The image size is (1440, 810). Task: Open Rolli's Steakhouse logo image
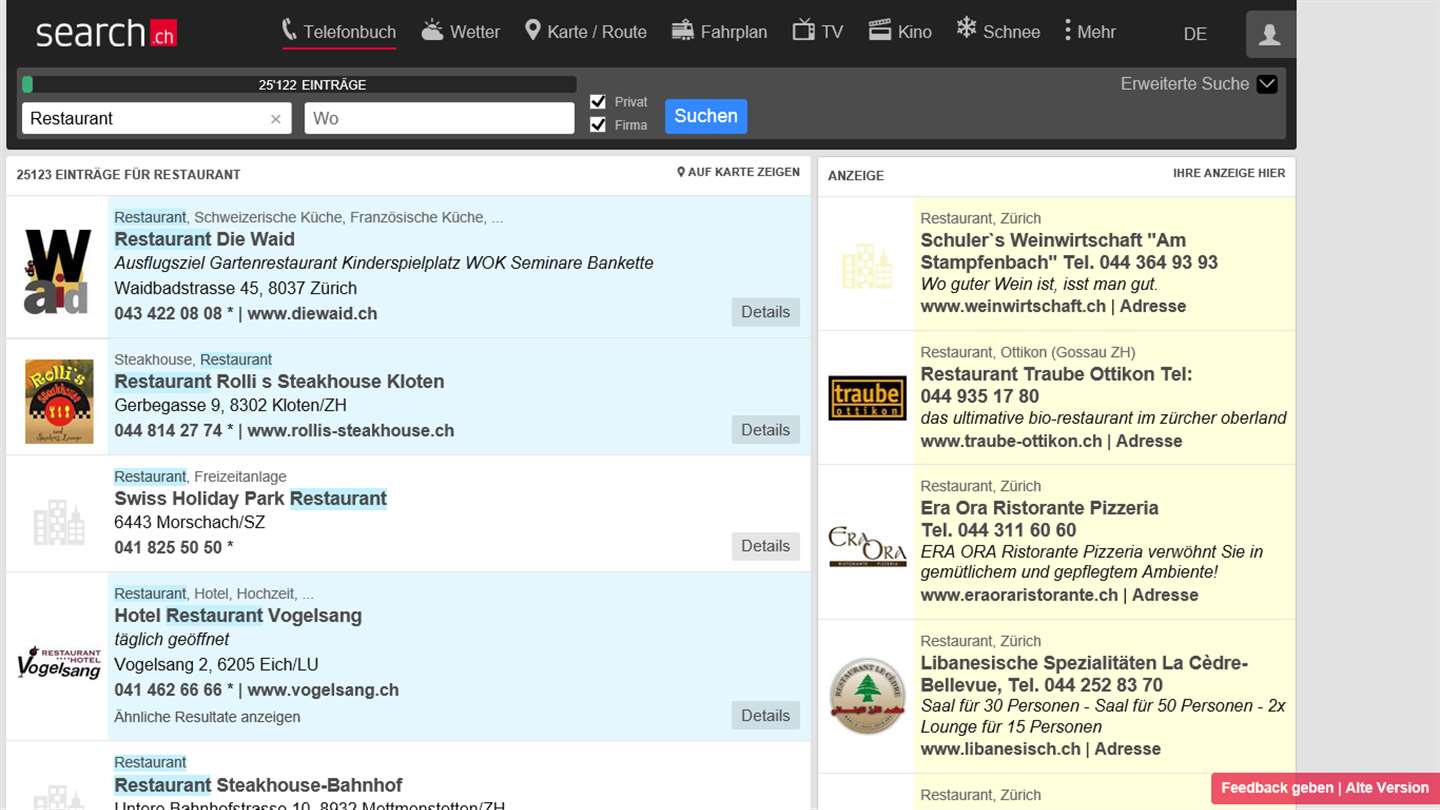point(59,401)
